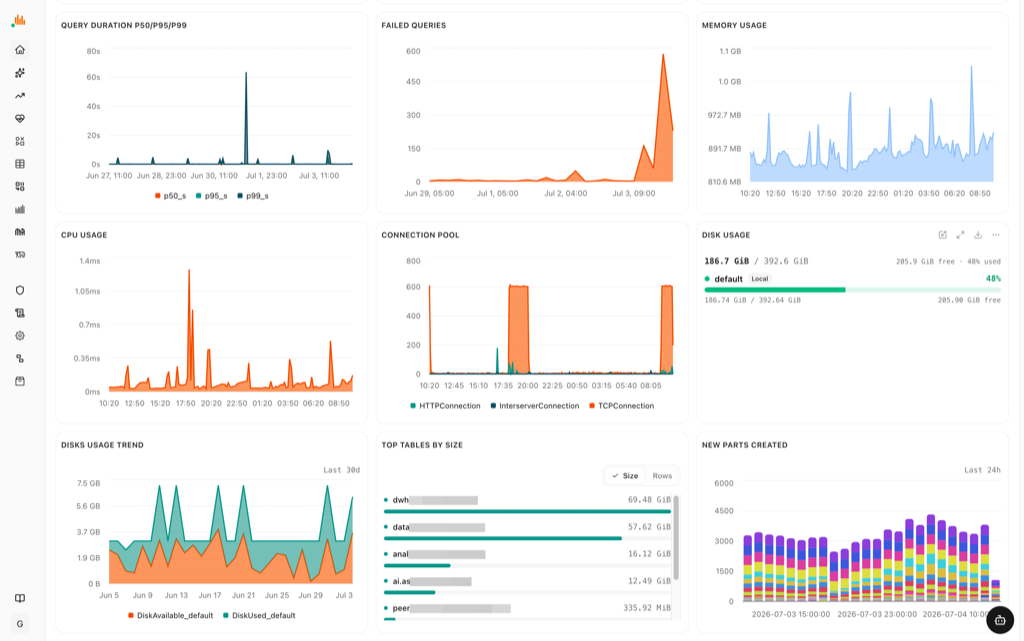
Task: Open the heartbeat health icon in sidebar
Action: tap(20, 118)
